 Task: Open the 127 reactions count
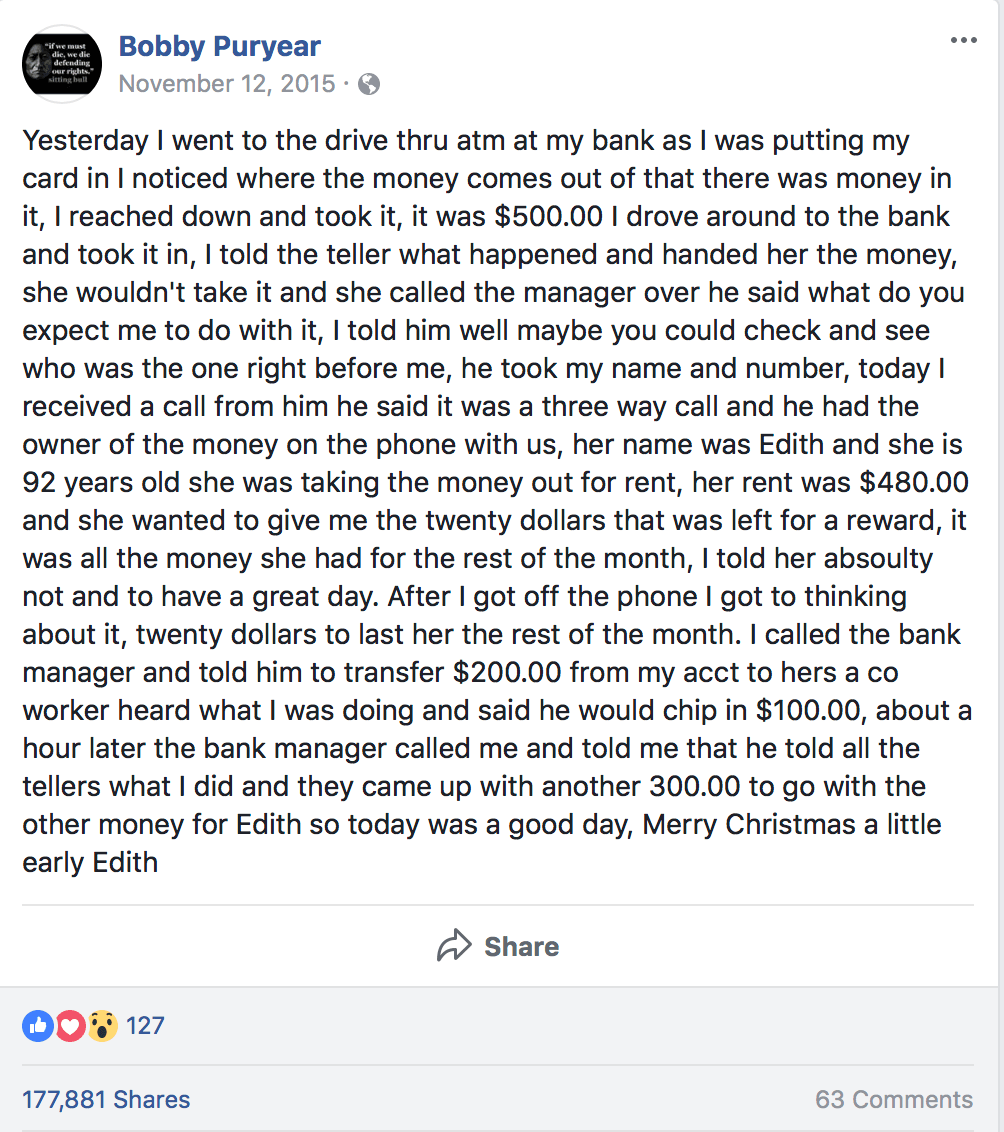[x=145, y=1025]
